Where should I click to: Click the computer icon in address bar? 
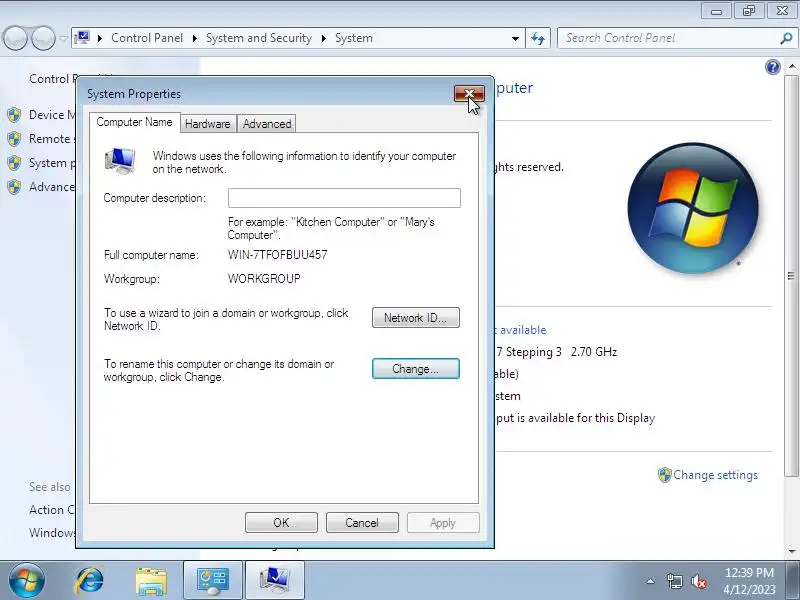click(82, 38)
